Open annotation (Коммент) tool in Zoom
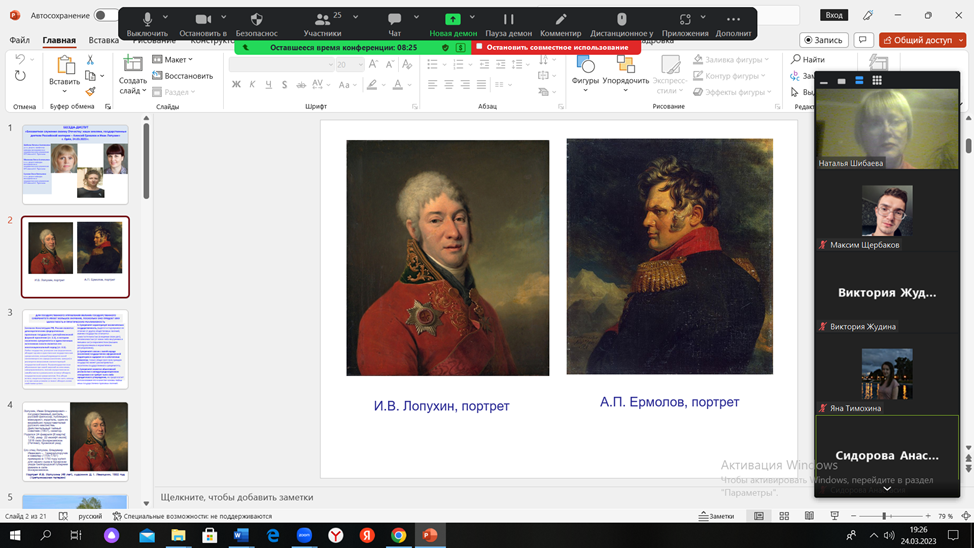974x548 pixels. pyautogui.click(x=560, y=21)
